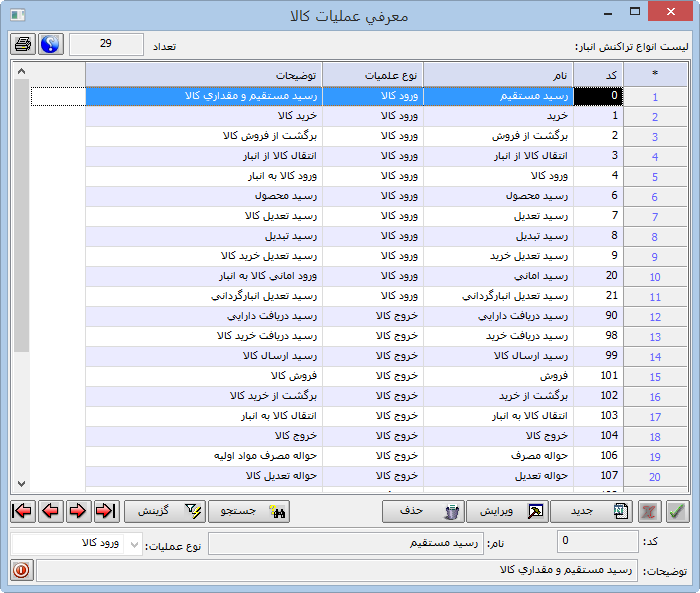Screen dimensions: 700x593
Task: Maximize the معرفي عمليات كالا window
Action: (635, 12)
